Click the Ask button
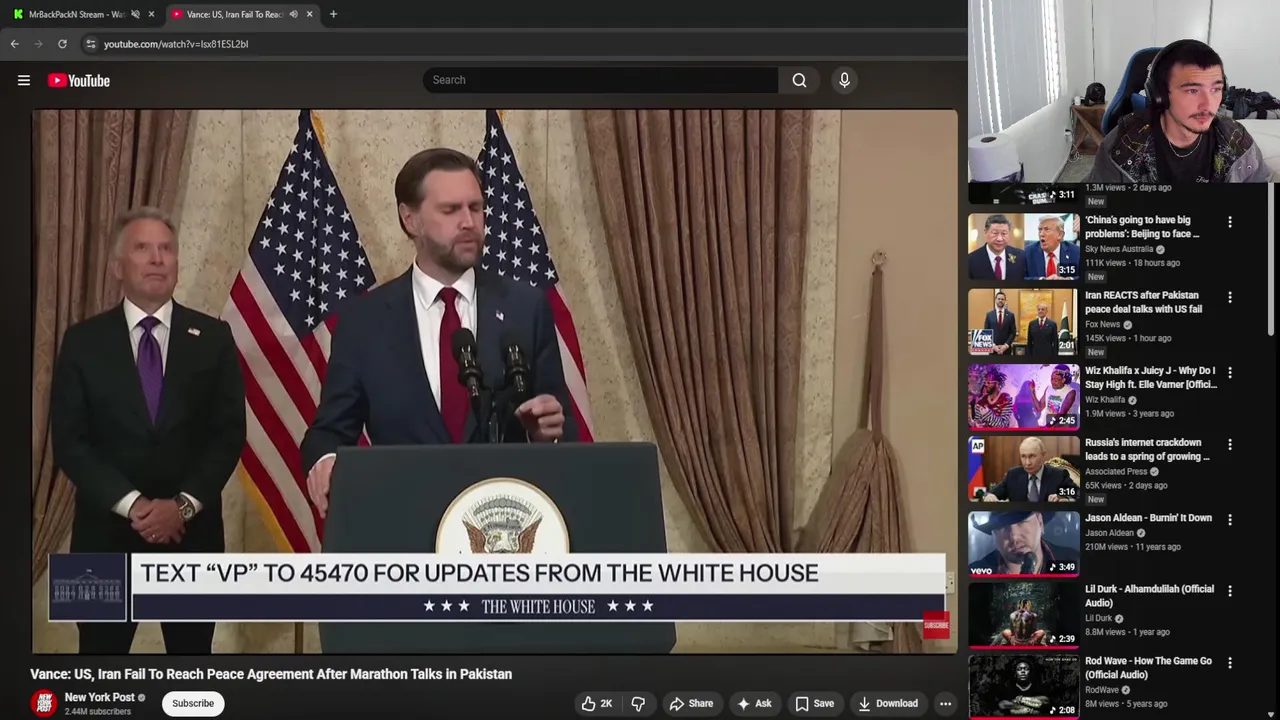This screenshot has height=720, width=1280. (x=753, y=703)
